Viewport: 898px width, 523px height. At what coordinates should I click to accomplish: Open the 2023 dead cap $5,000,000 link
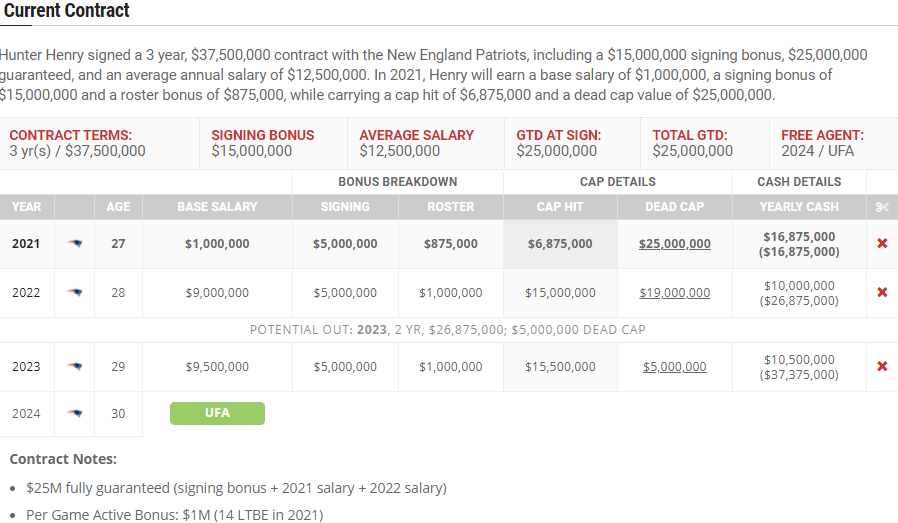coord(675,367)
